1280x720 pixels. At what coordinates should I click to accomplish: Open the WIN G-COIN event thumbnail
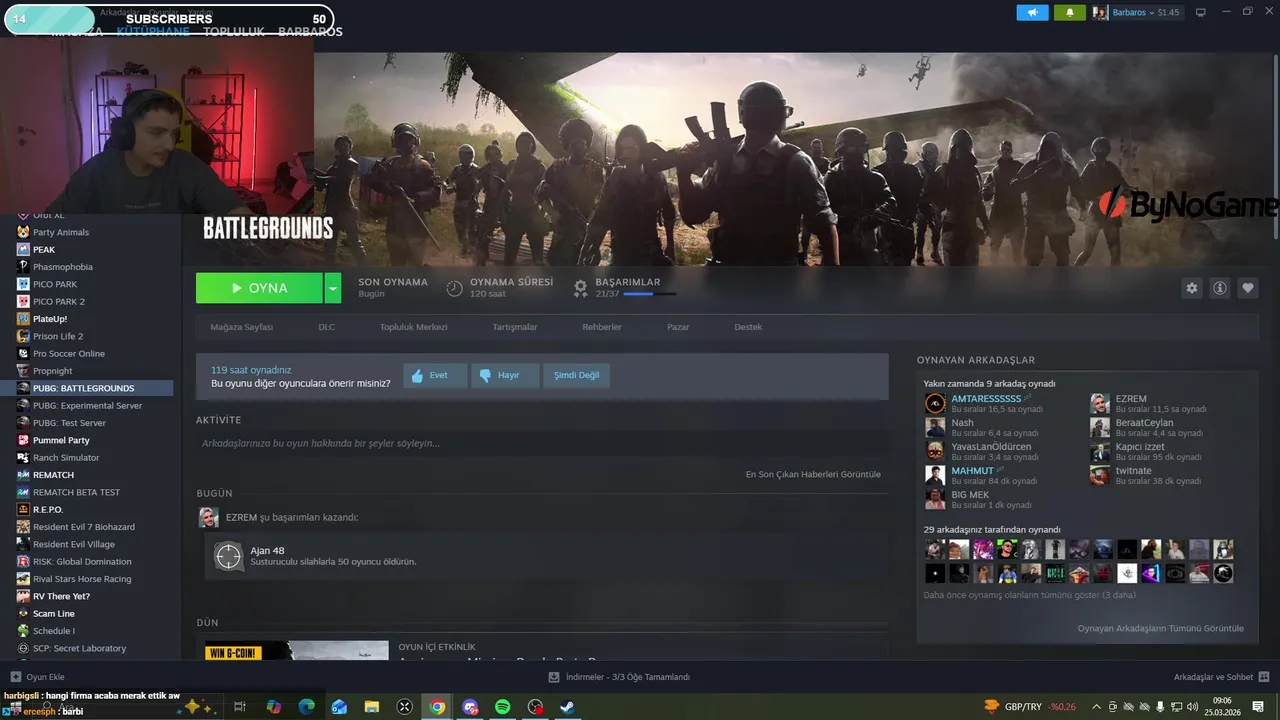coord(297,651)
